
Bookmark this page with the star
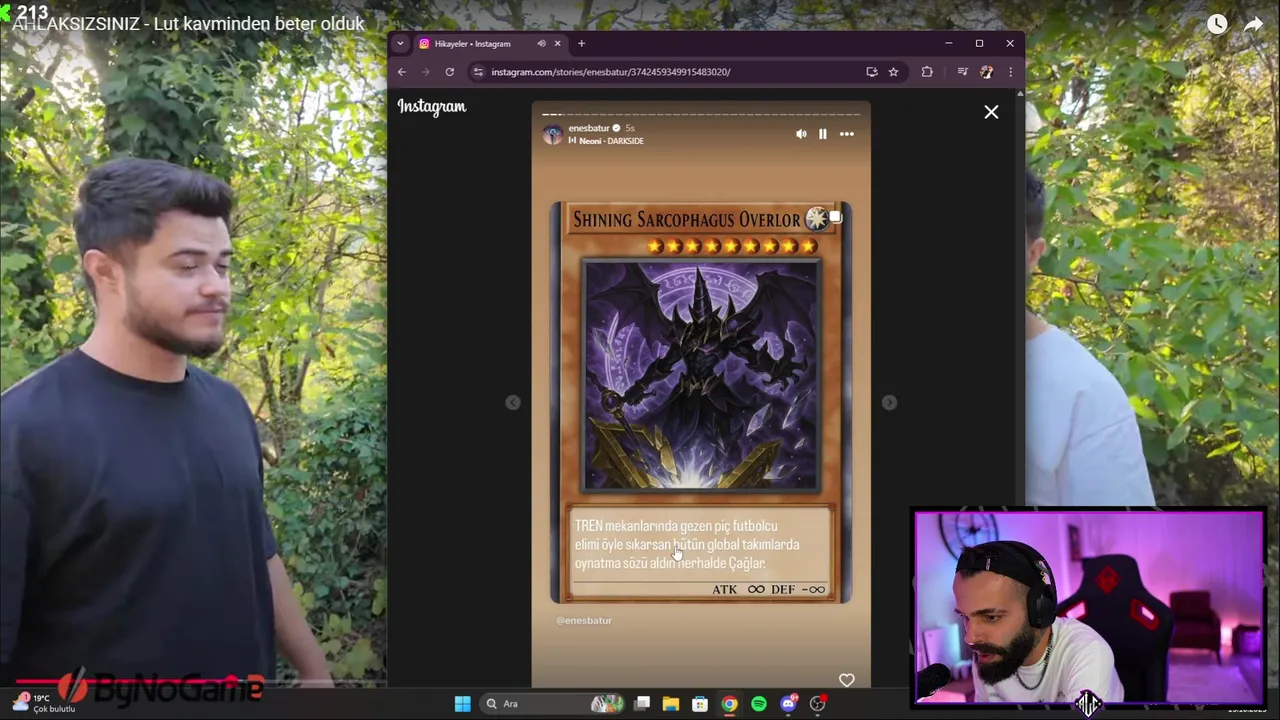pyautogui.click(x=893, y=72)
